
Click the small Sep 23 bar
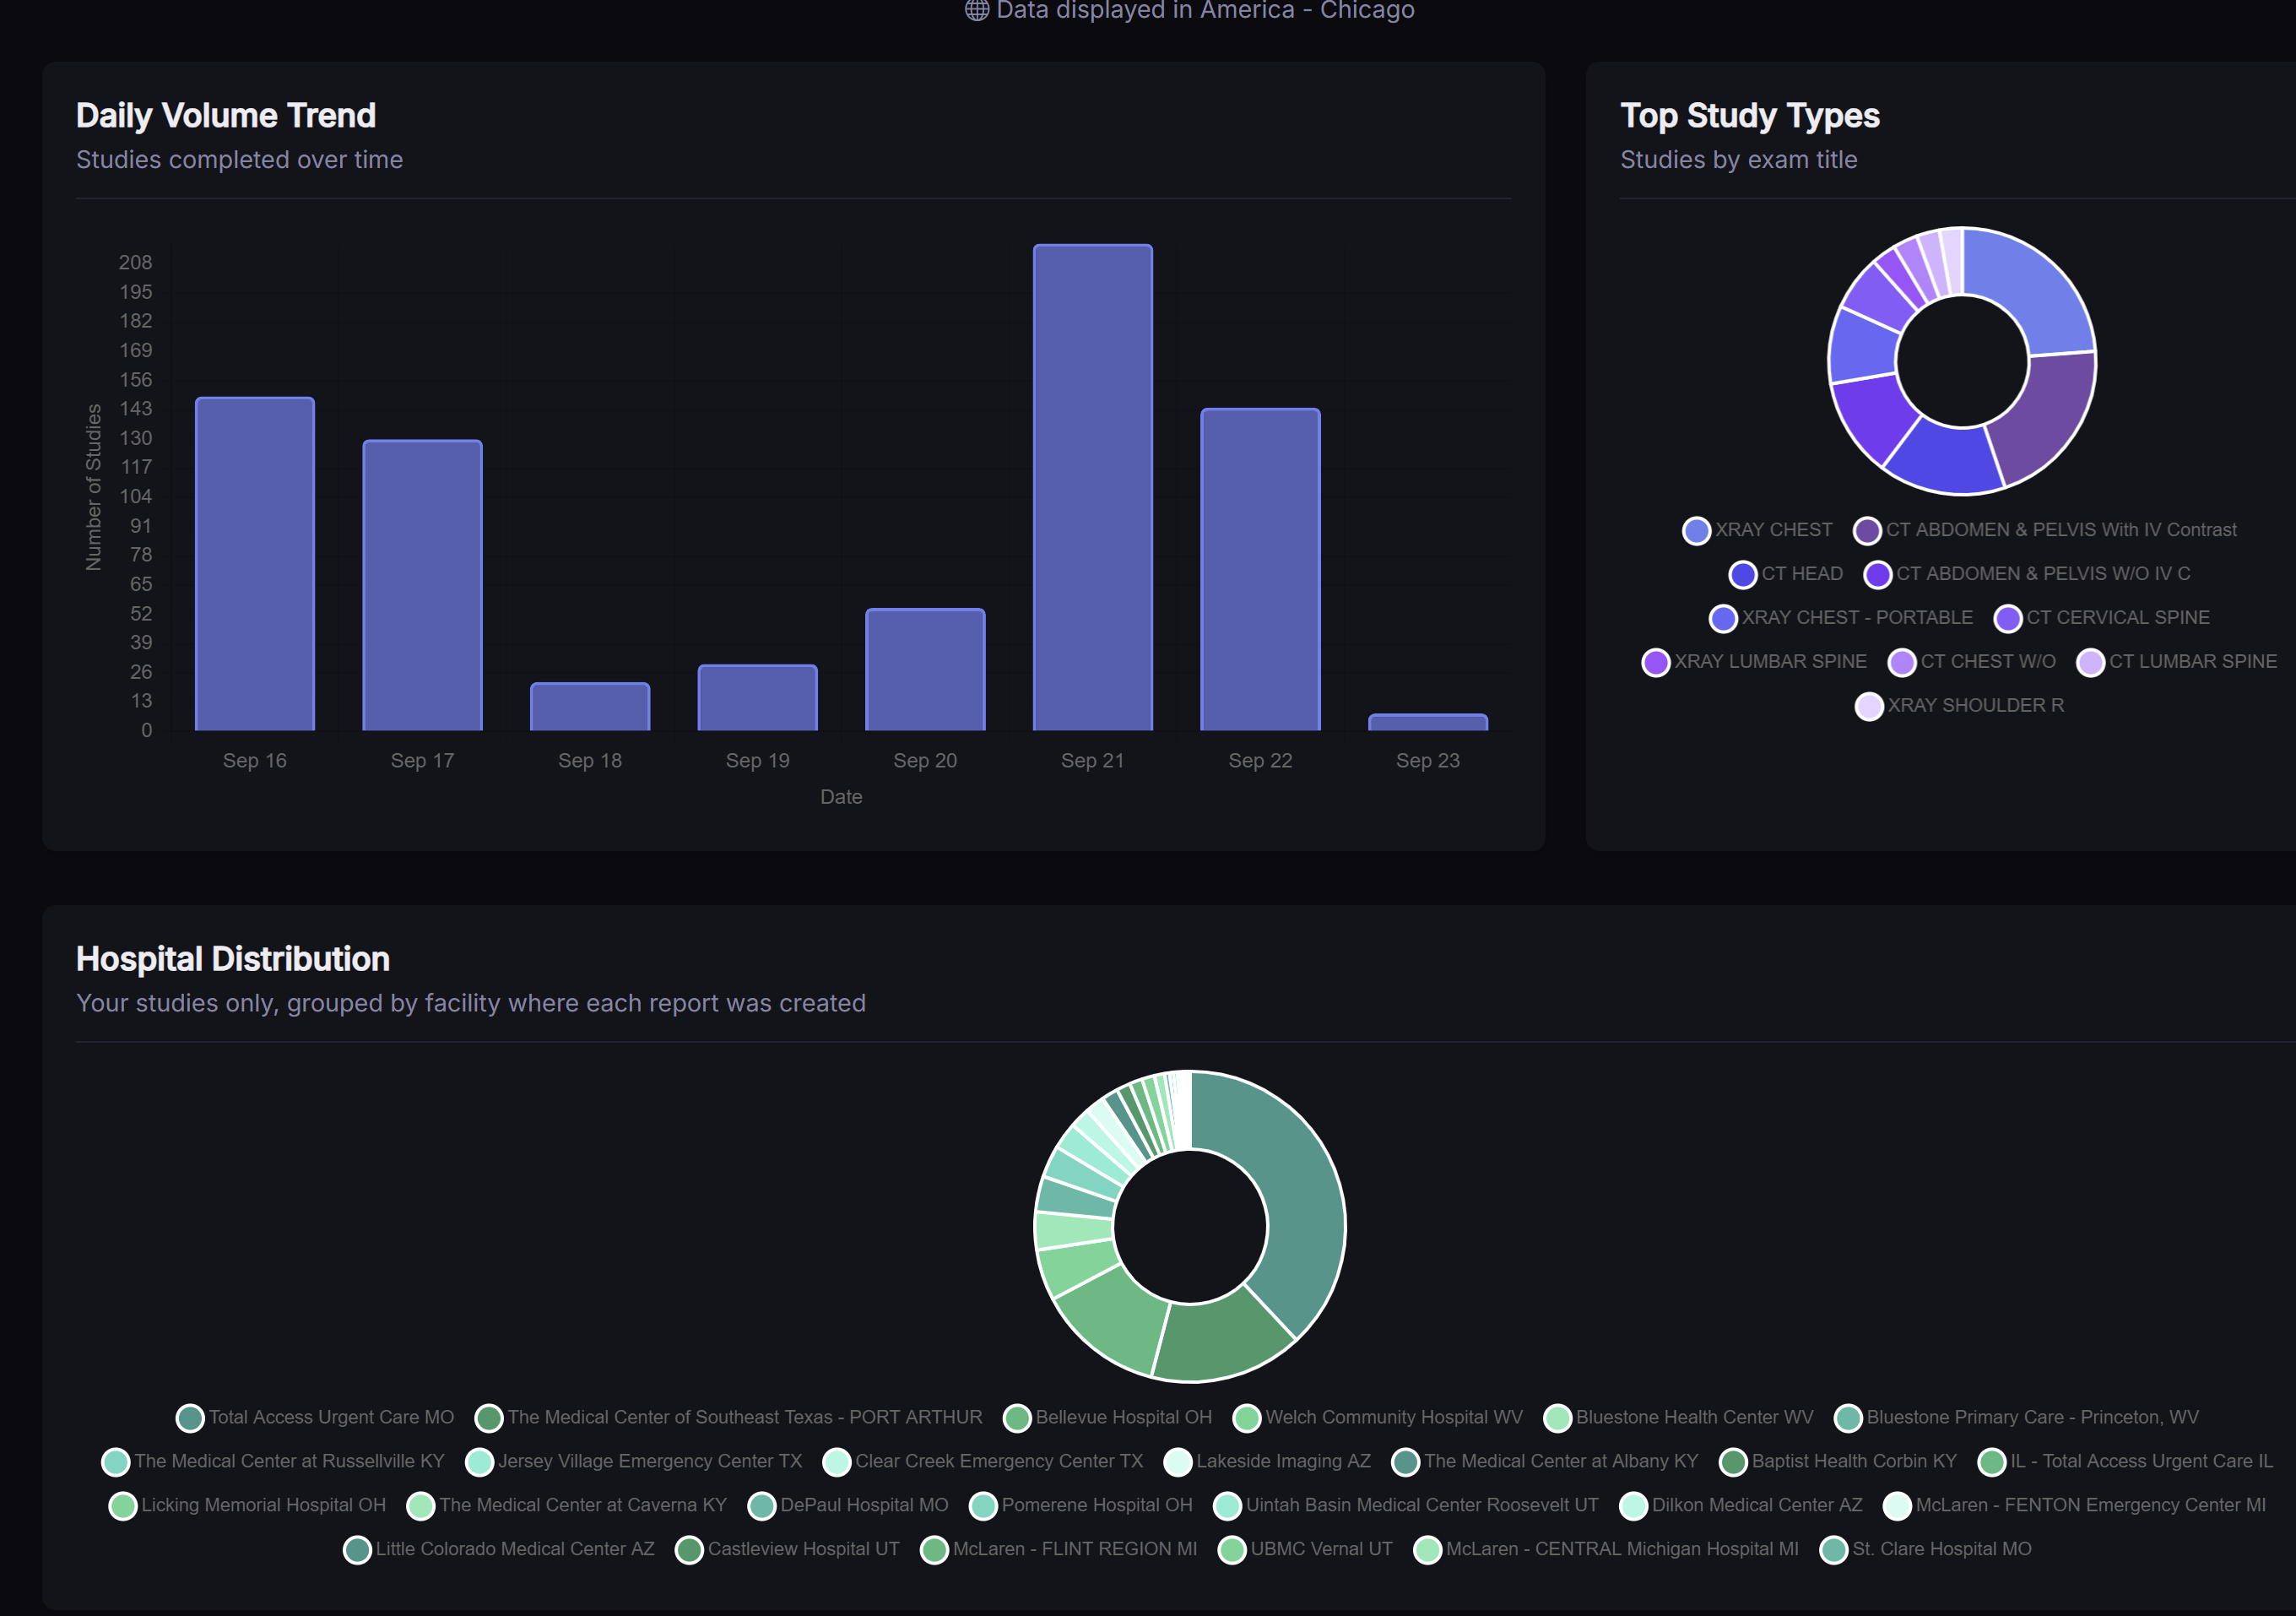(x=1428, y=722)
